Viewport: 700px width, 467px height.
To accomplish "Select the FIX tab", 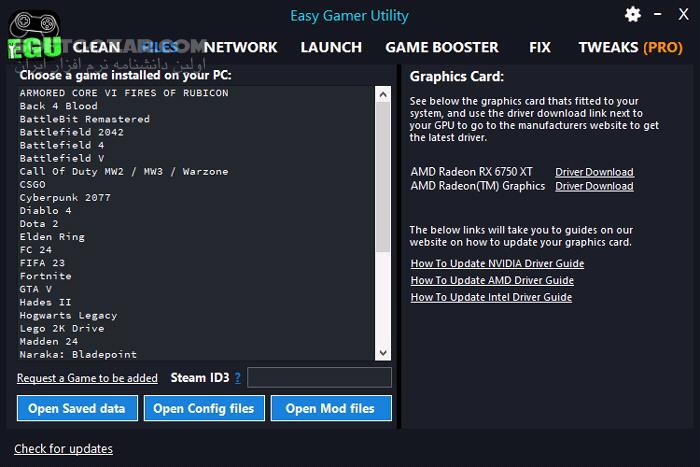I will coord(540,47).
